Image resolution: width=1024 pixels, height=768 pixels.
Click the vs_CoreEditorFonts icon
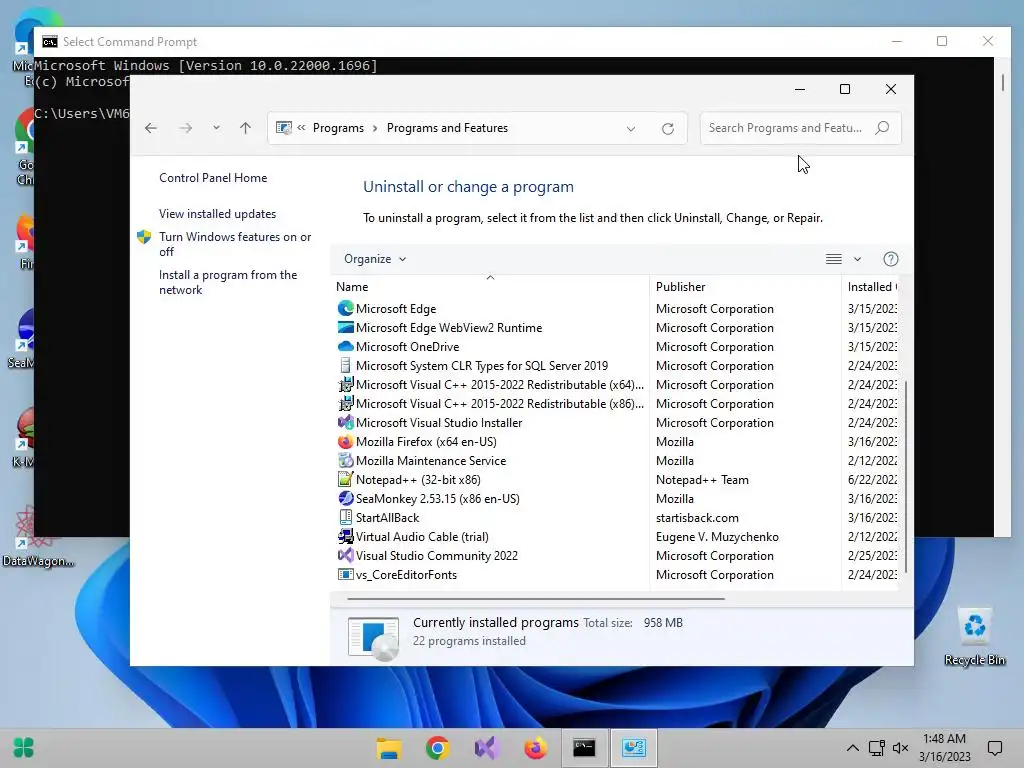click(x=345, y=574)
